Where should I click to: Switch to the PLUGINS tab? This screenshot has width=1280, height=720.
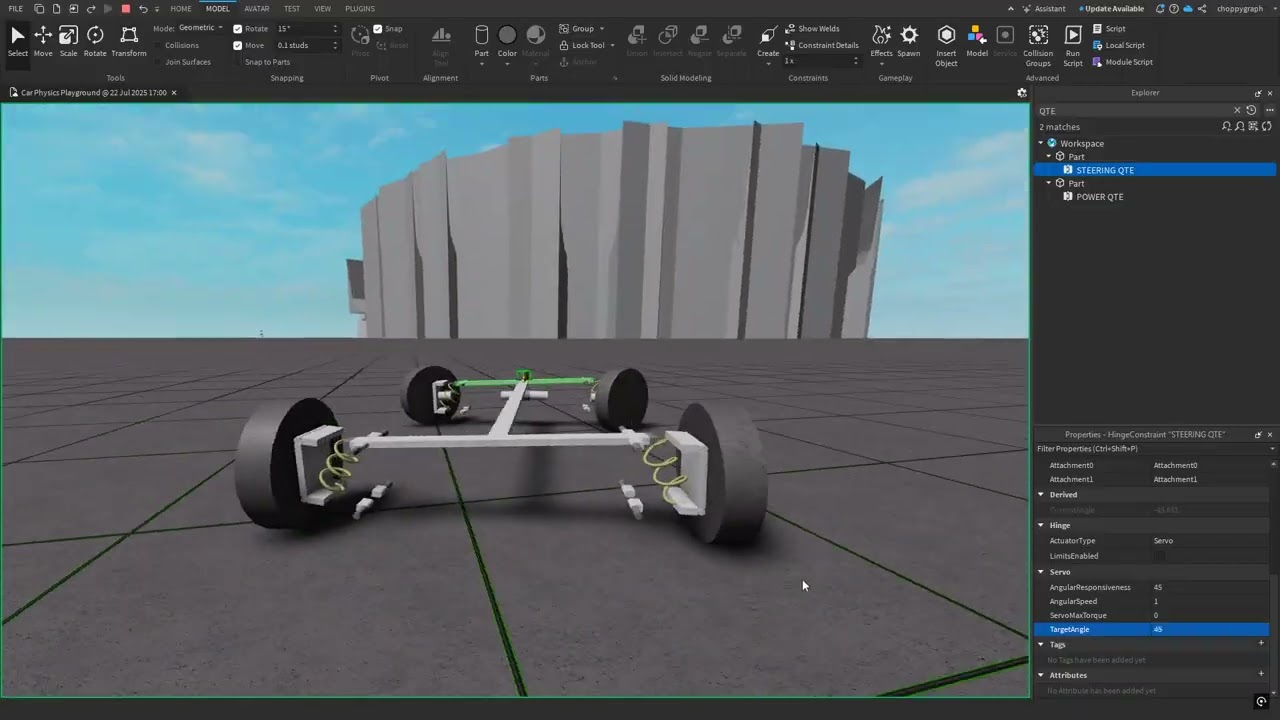pyautogui.click(x=360, y=9)
